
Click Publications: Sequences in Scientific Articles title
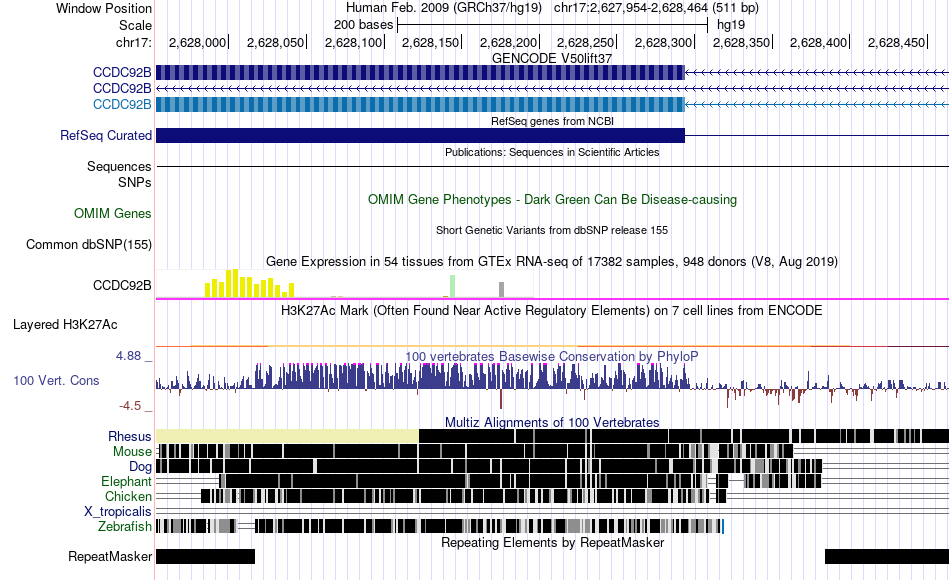(552, 152)
